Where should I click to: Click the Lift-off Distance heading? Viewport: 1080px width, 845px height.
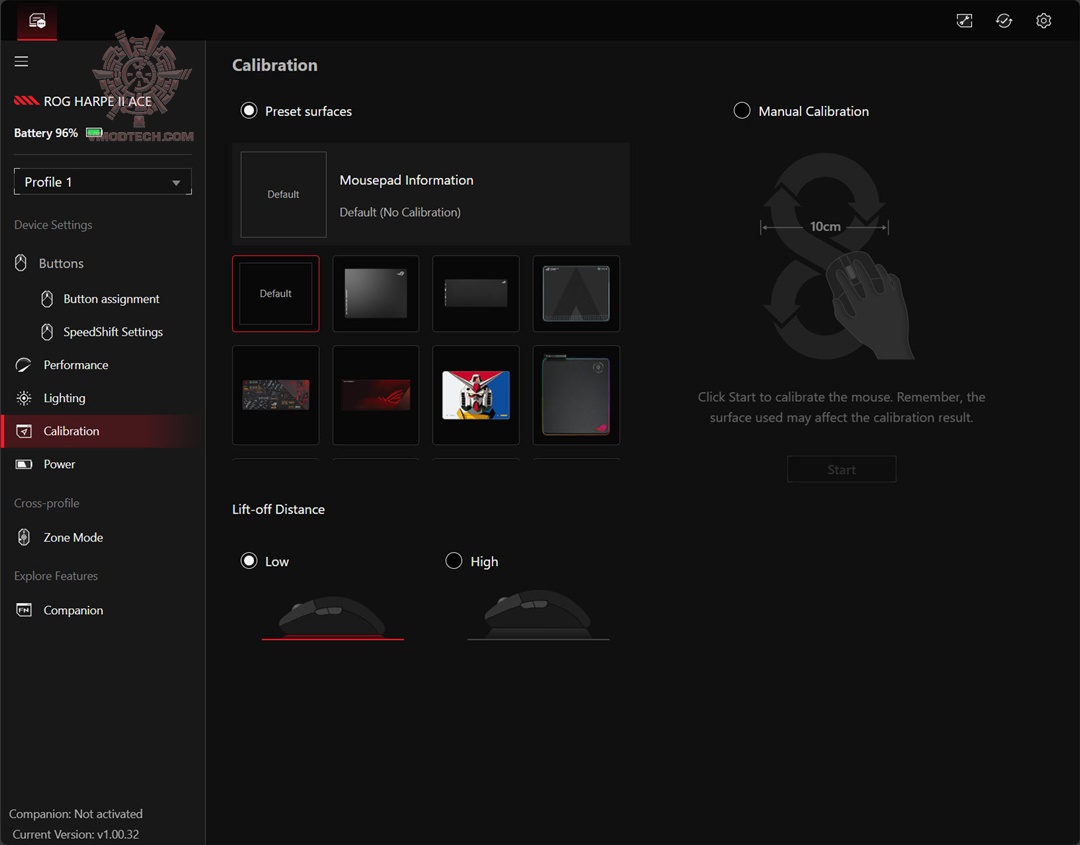278,510
